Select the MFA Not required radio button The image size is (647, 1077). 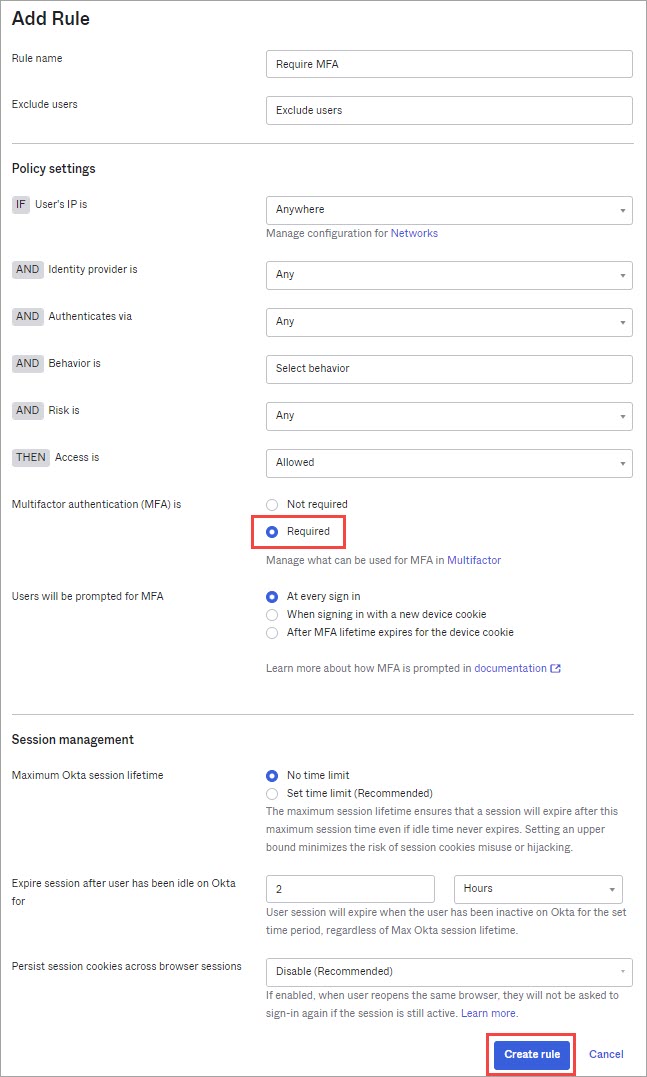[x=272, y=505]
